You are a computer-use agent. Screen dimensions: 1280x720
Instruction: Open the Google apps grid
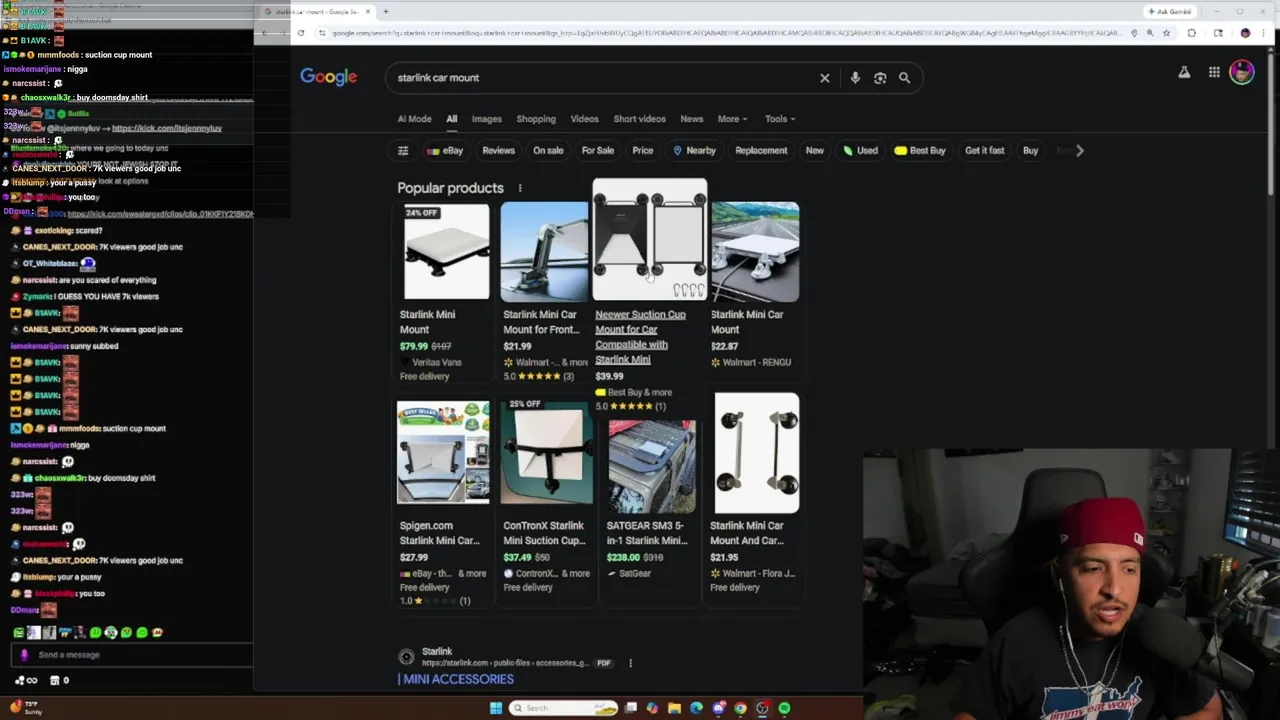coord(1213,72)
